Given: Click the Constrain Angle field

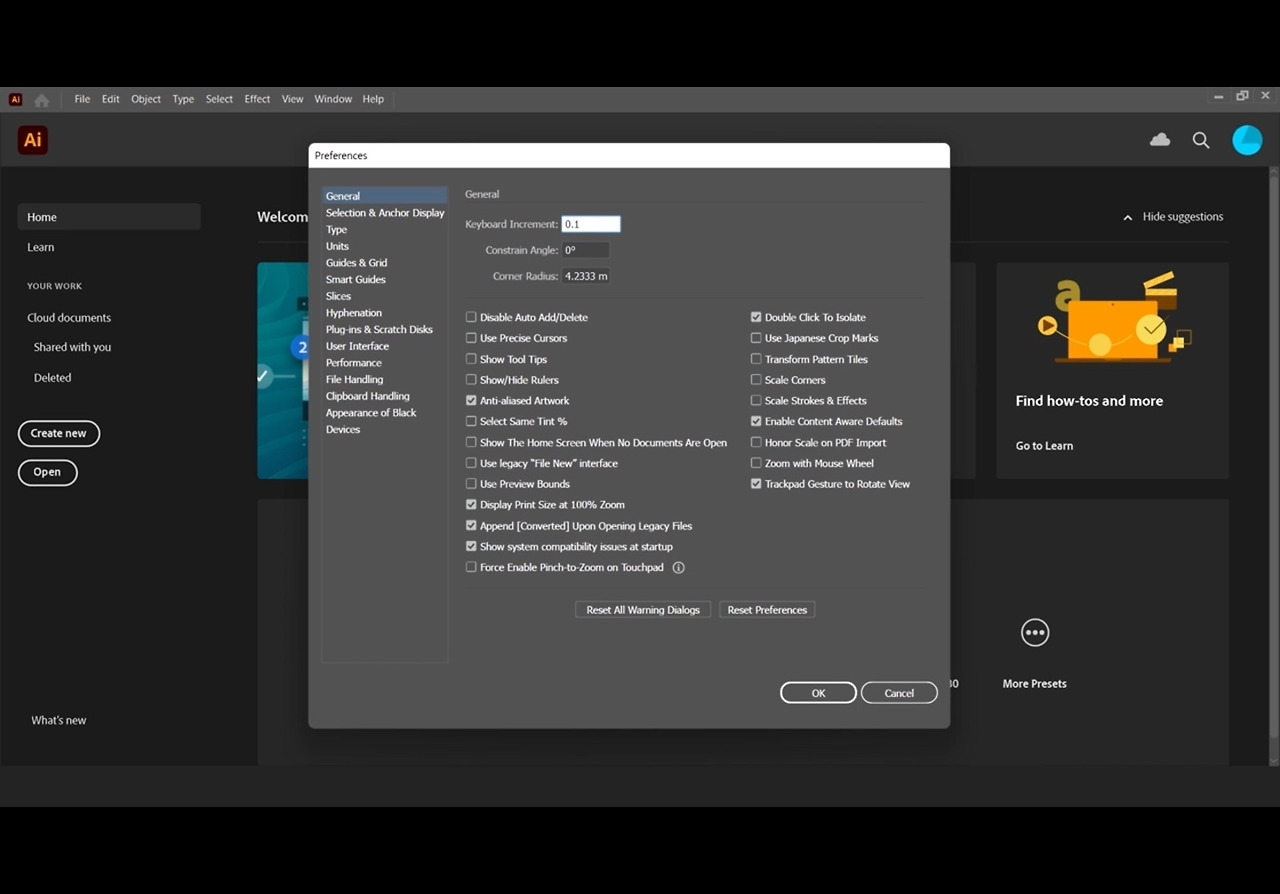Looking at the screenshot, I should 585,250.
